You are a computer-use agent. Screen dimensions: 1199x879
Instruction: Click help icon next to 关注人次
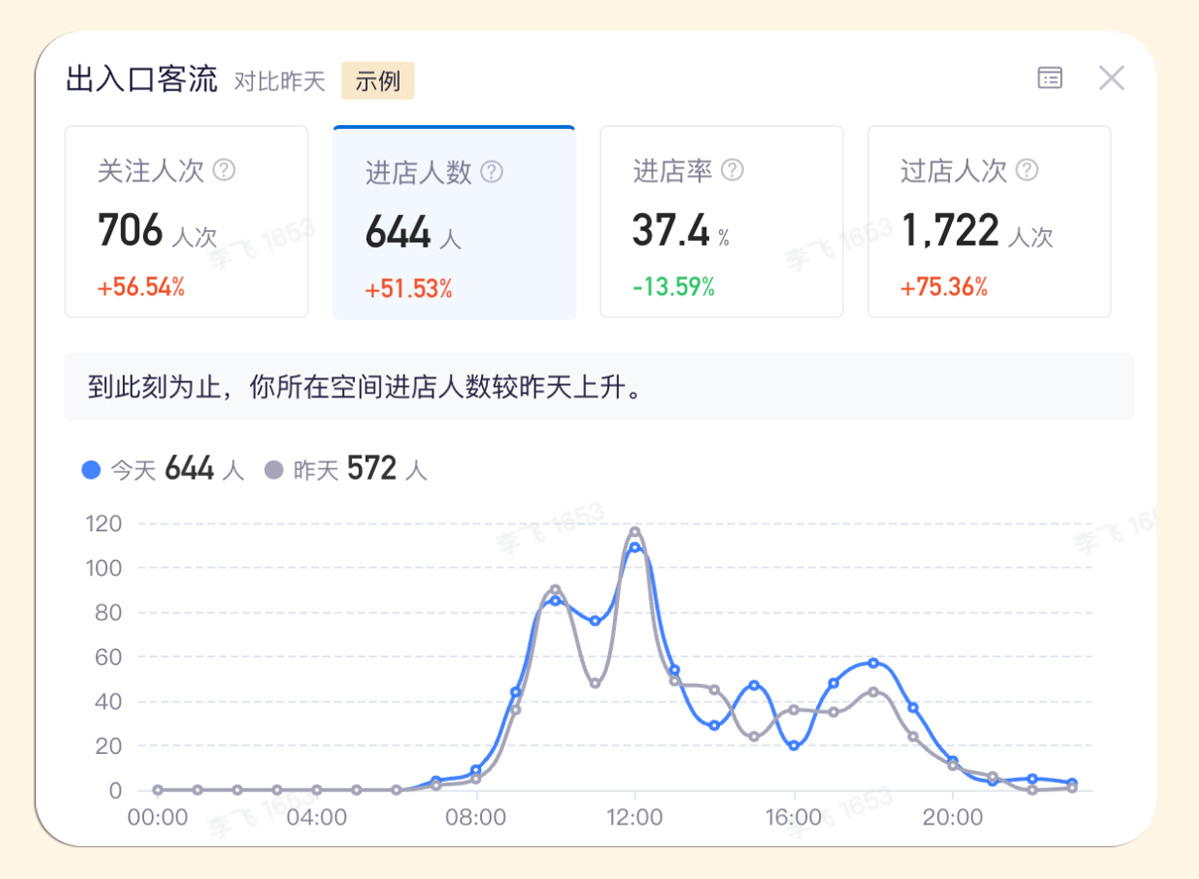[x=225, y=170]
